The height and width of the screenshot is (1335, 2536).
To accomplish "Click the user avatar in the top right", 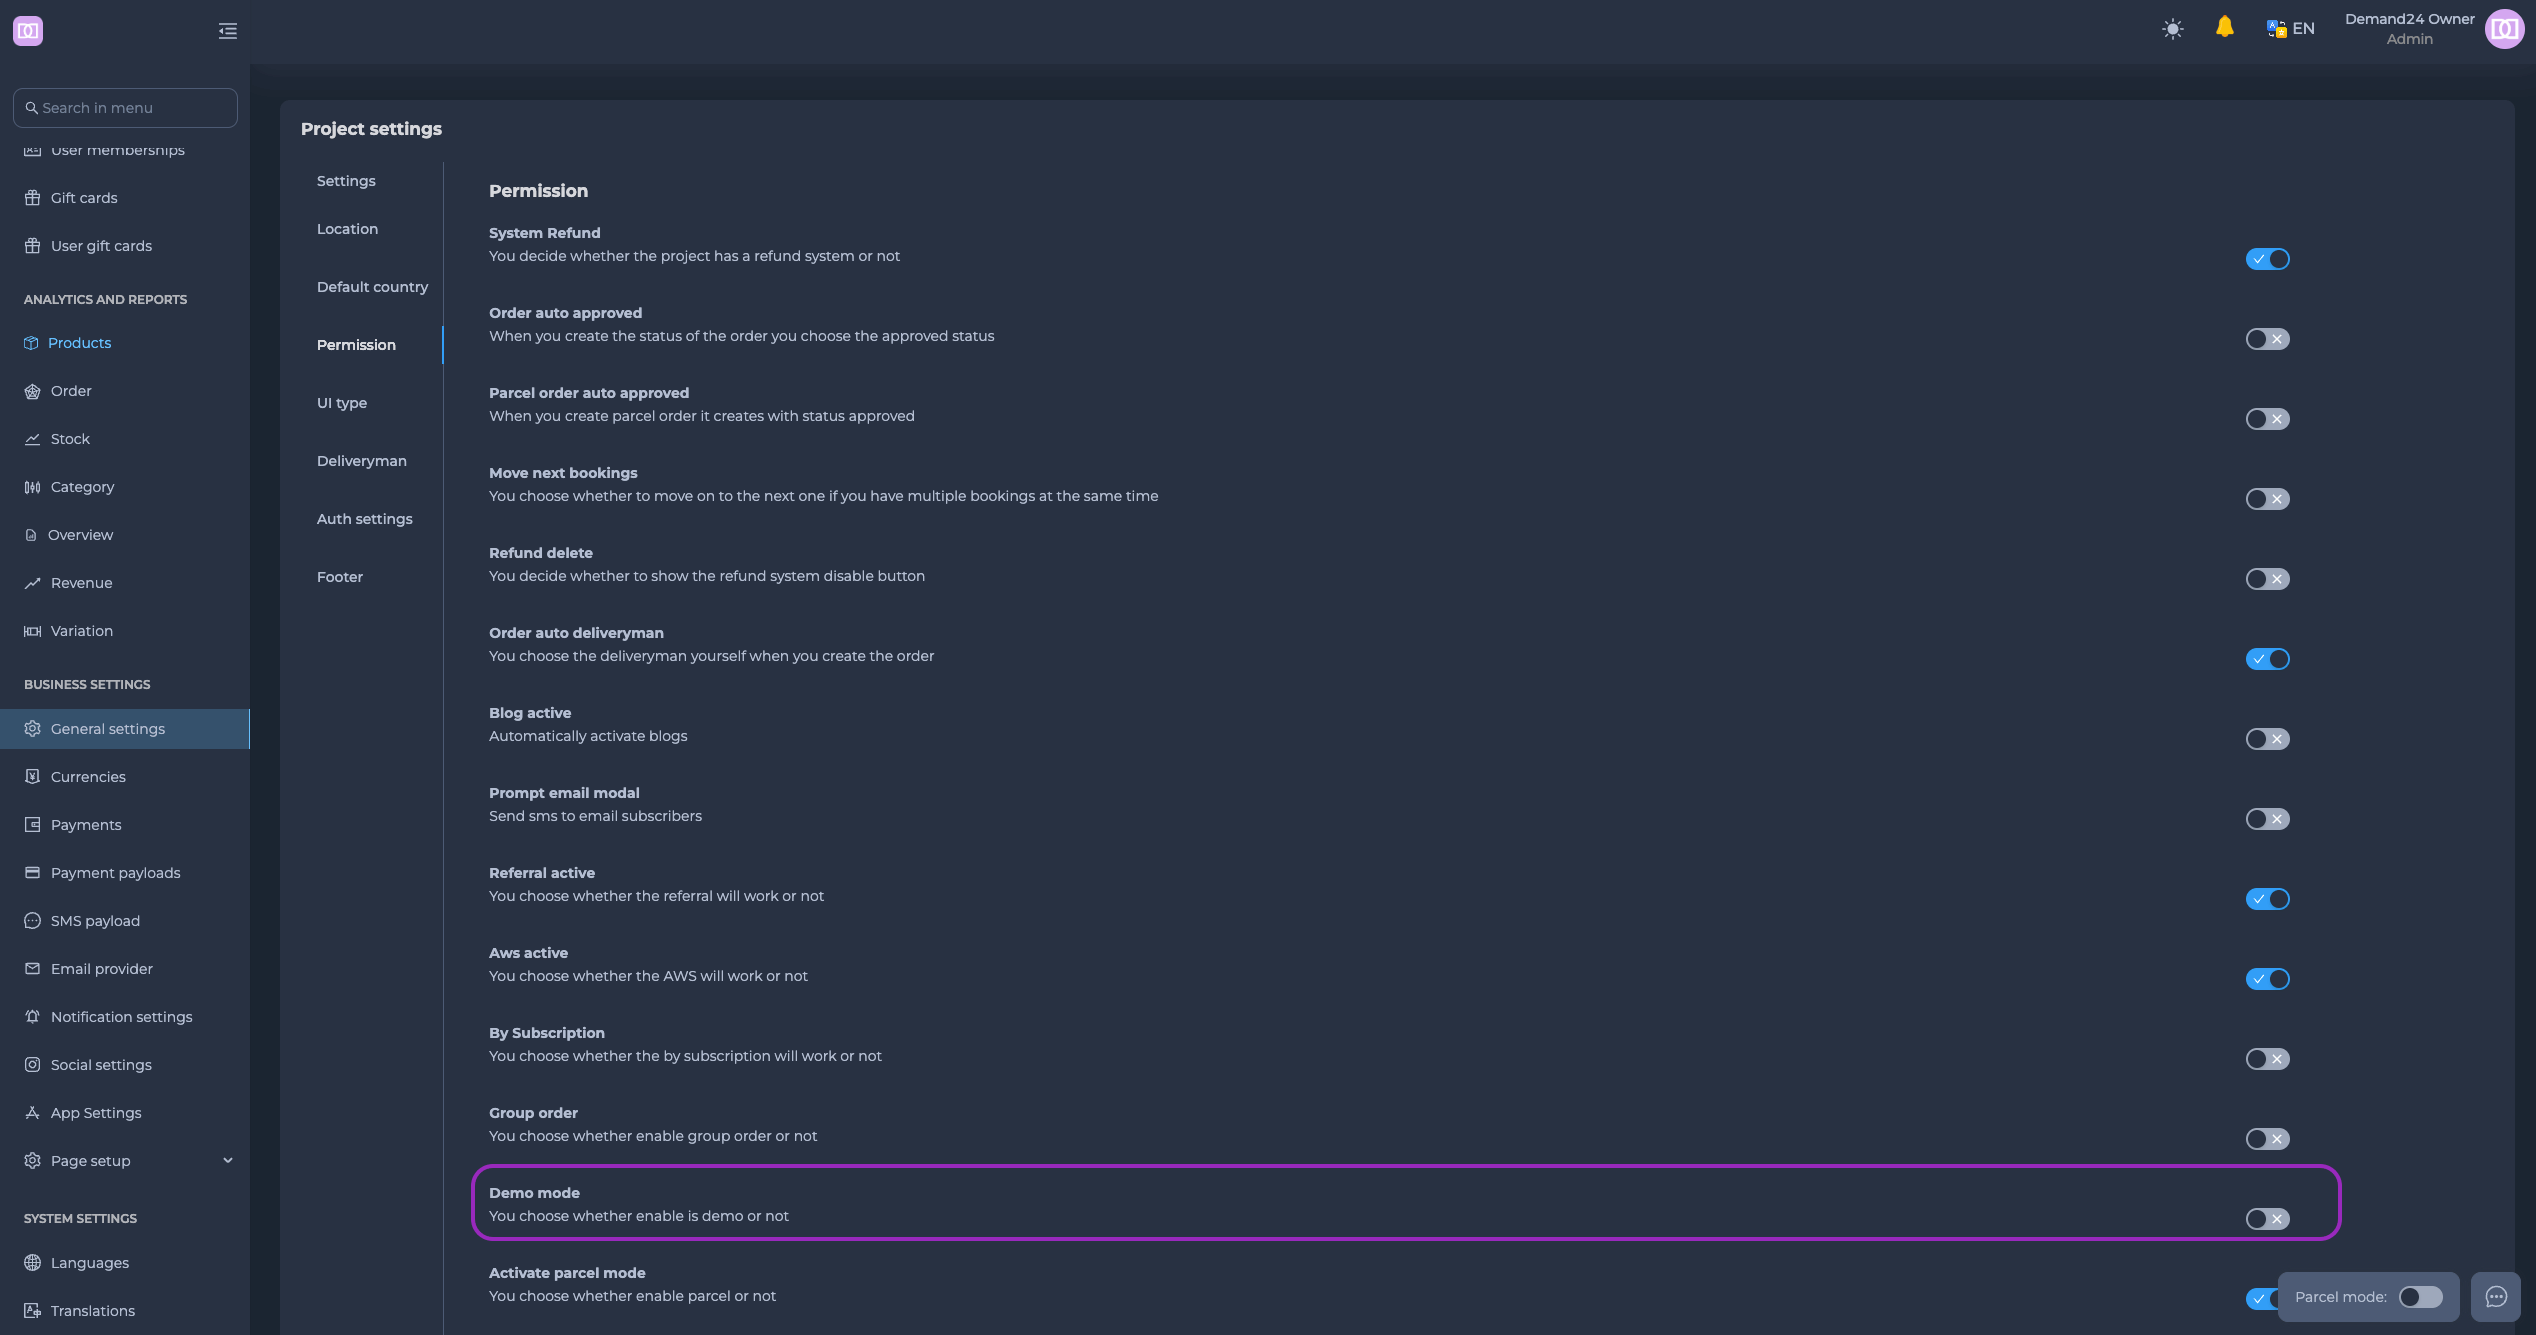I will coord(2504,29).
